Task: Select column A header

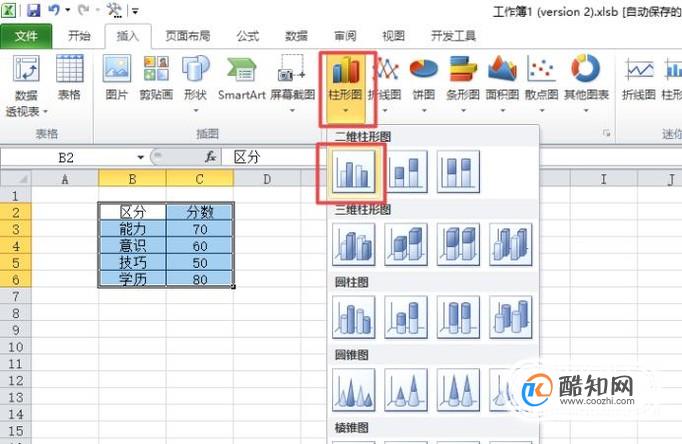Action: (x=65, y=179)
